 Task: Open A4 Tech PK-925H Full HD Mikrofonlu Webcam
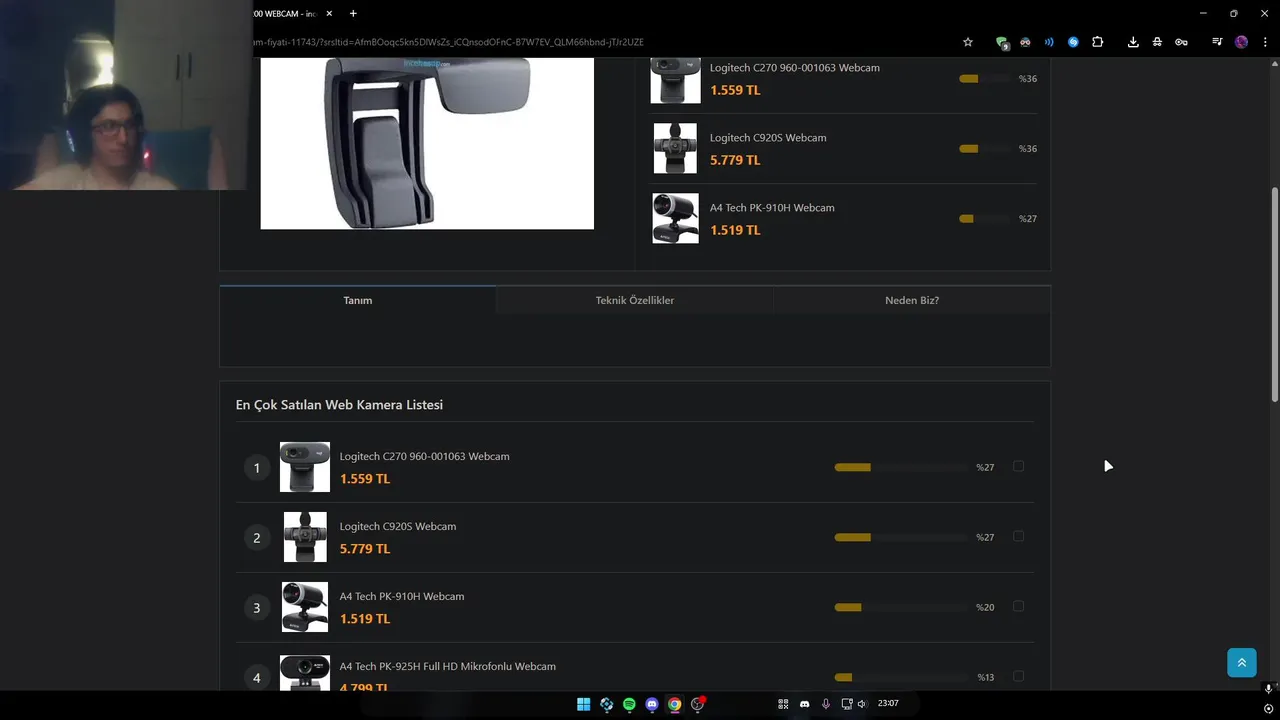[x=448, y=666]
